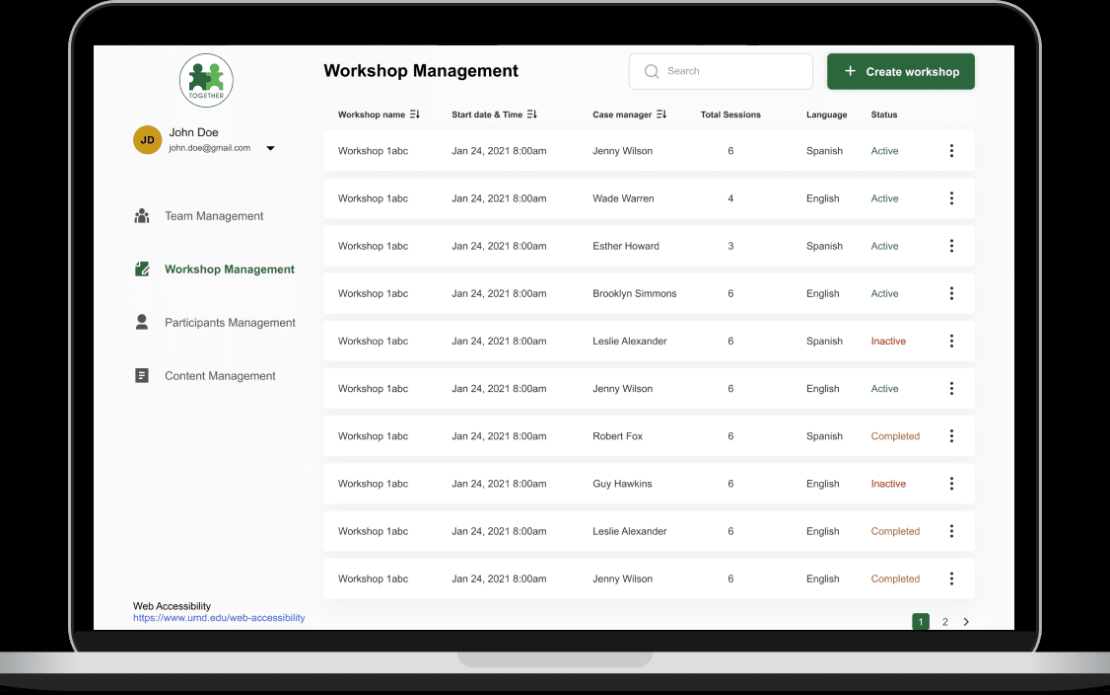The width and height of the screenshot is (1110, 695).
Task: Click the Total Sessions column header
Action: [731, 115]
